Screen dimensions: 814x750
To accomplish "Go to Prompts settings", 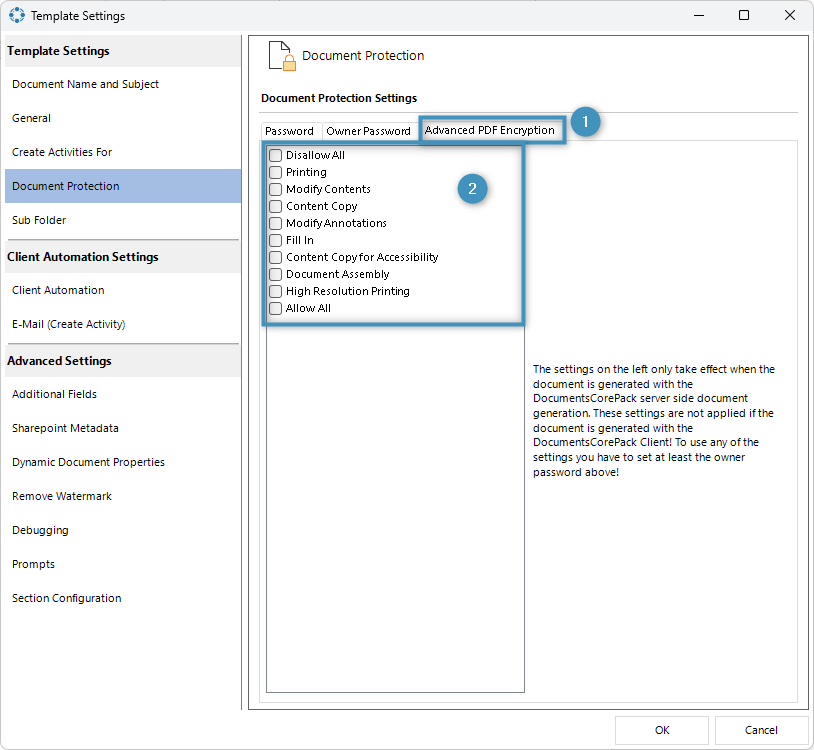I will (x=123, y=564).
